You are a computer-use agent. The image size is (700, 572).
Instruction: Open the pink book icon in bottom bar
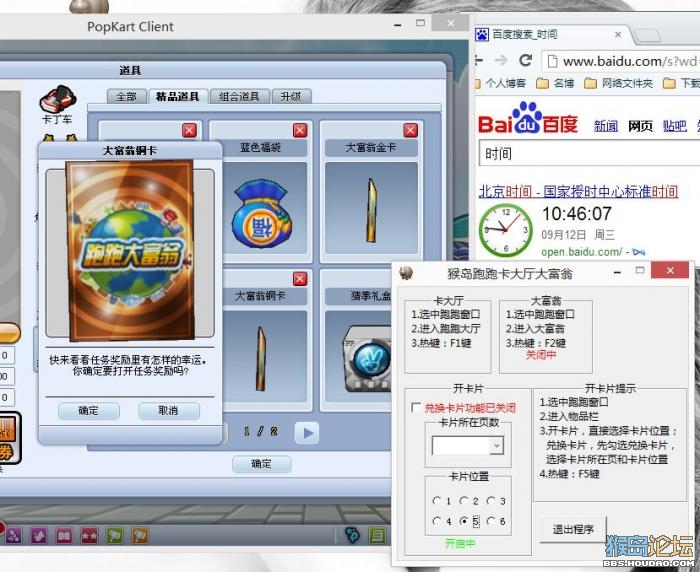(64, 535)
